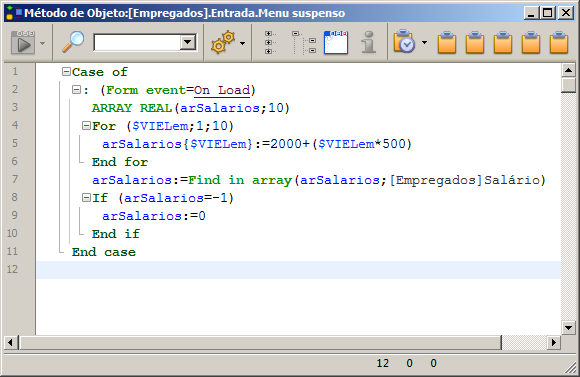Open the search combo box arrow
This screenshot has width=580, height=377.
[188, 43]
